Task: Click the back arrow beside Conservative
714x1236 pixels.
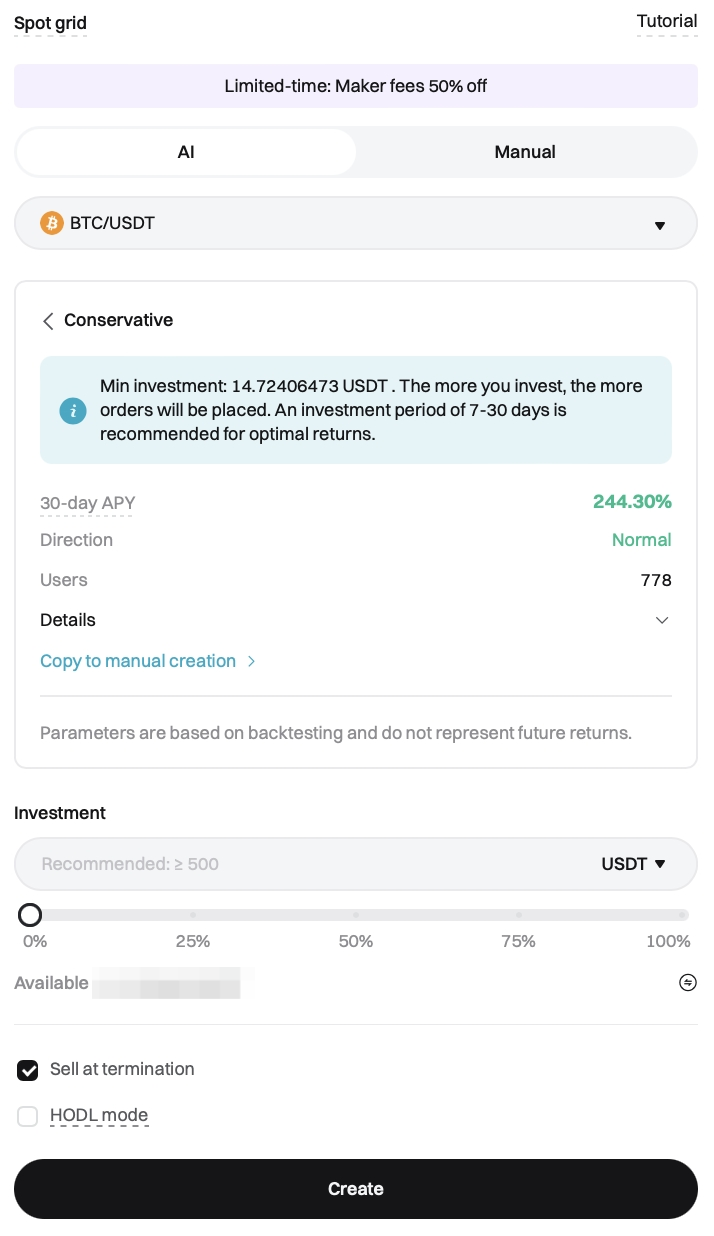Action: (x=48, y=321)
